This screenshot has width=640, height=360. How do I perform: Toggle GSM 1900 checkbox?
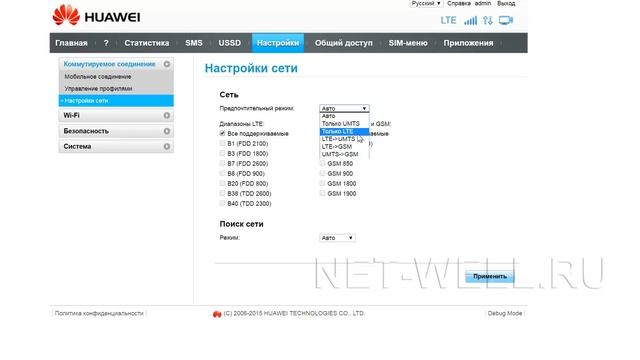click(x=322, y=193)
